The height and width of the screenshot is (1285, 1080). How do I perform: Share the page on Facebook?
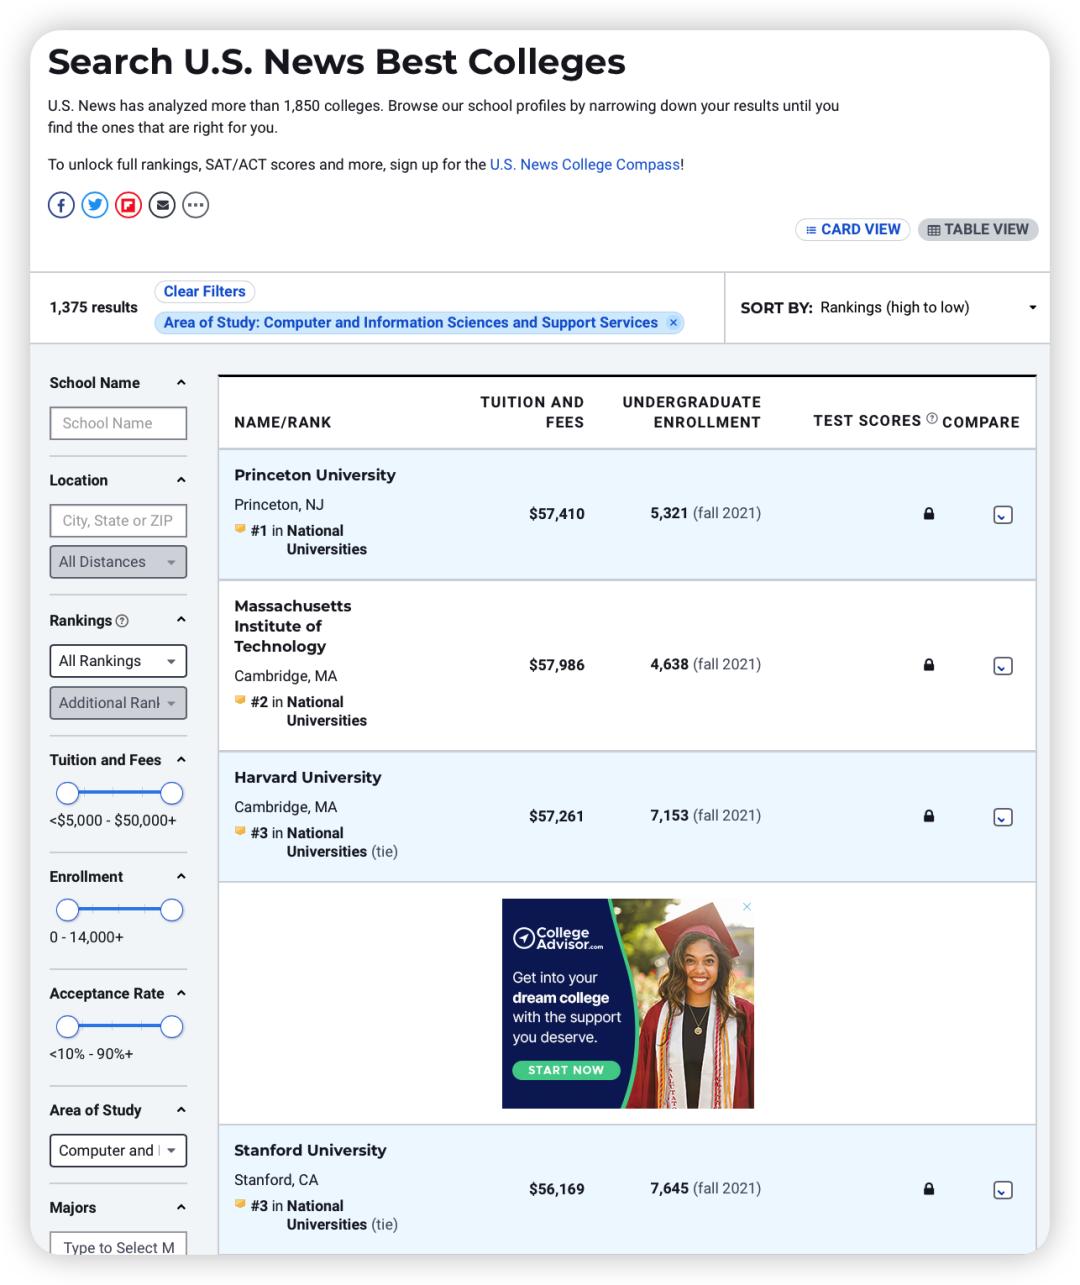[x=61, y=205]
